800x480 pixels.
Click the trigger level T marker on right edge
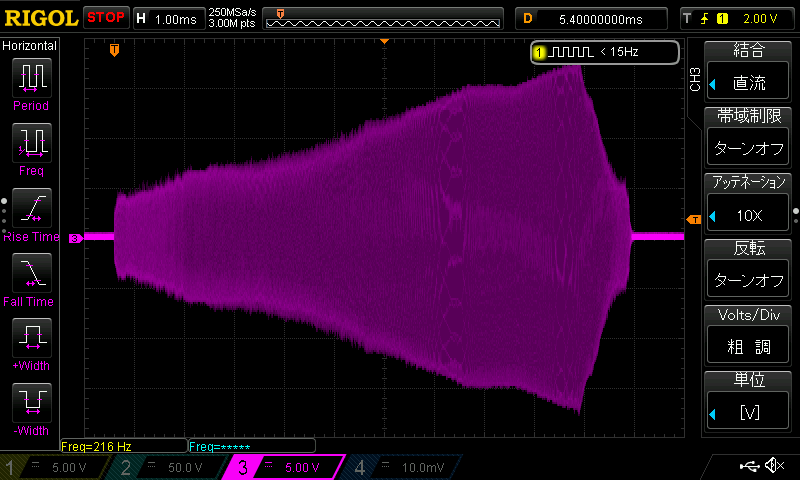[694, 220]
